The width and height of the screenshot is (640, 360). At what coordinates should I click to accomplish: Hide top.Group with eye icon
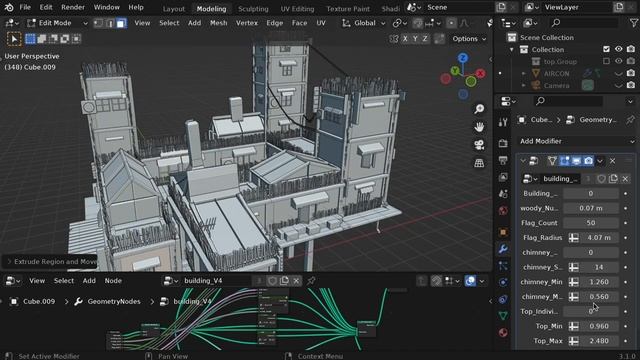(x=619, y=61)
